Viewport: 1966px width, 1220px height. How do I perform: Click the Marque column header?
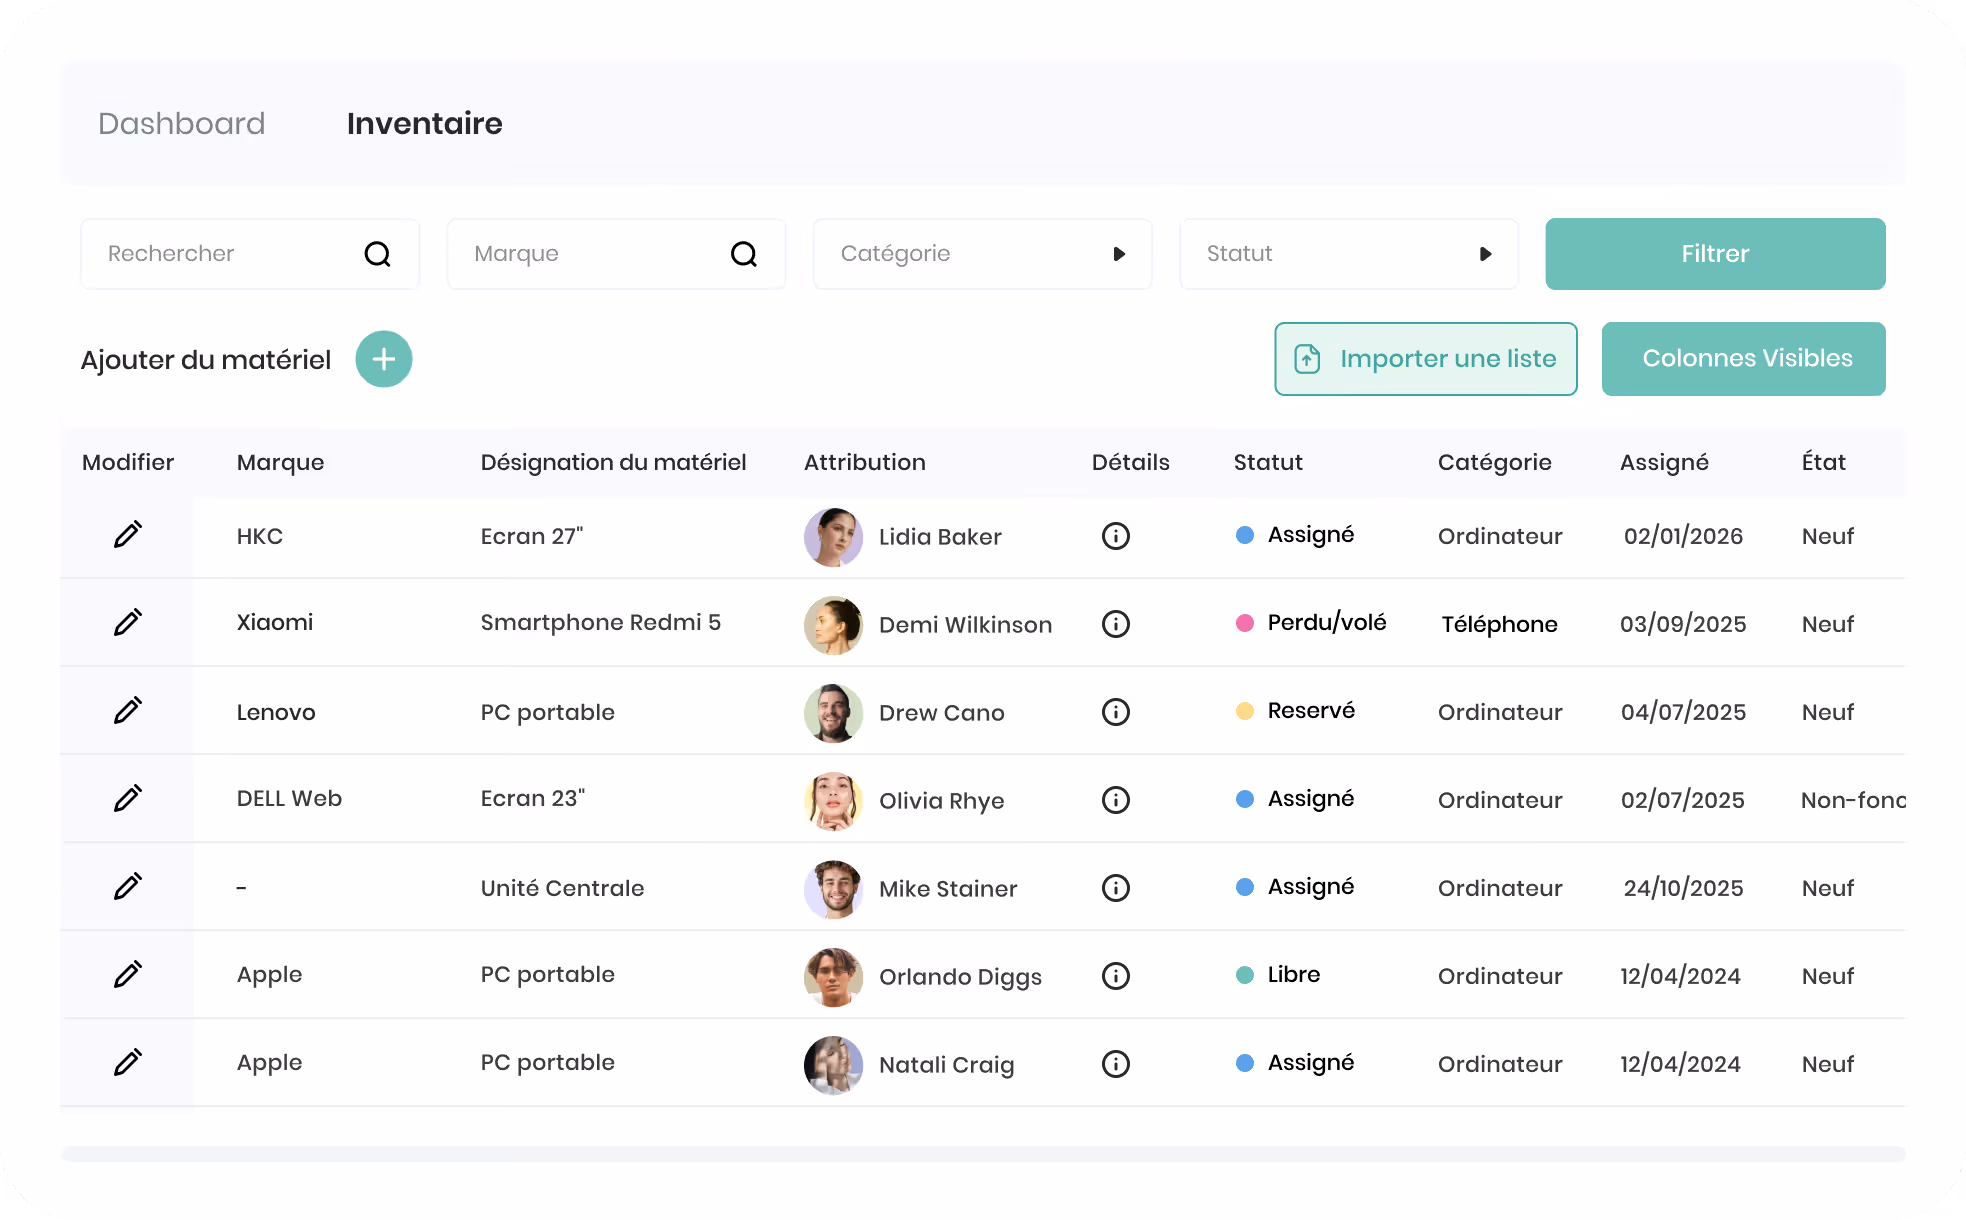pos(280,462)
